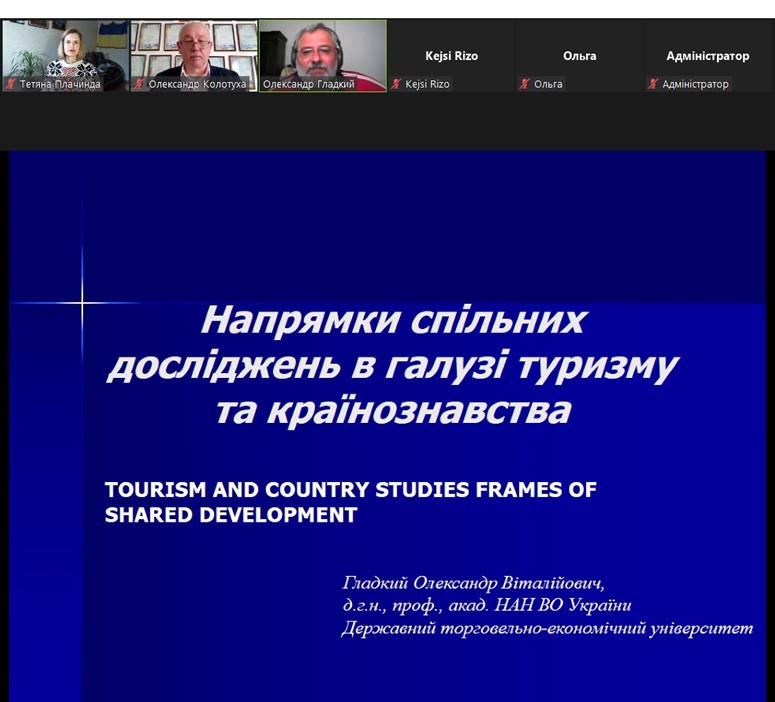The height and width of the screenshot is (702, 775).
Task: Click the large 'Ольга' name in tile
Action: point(580,56)
